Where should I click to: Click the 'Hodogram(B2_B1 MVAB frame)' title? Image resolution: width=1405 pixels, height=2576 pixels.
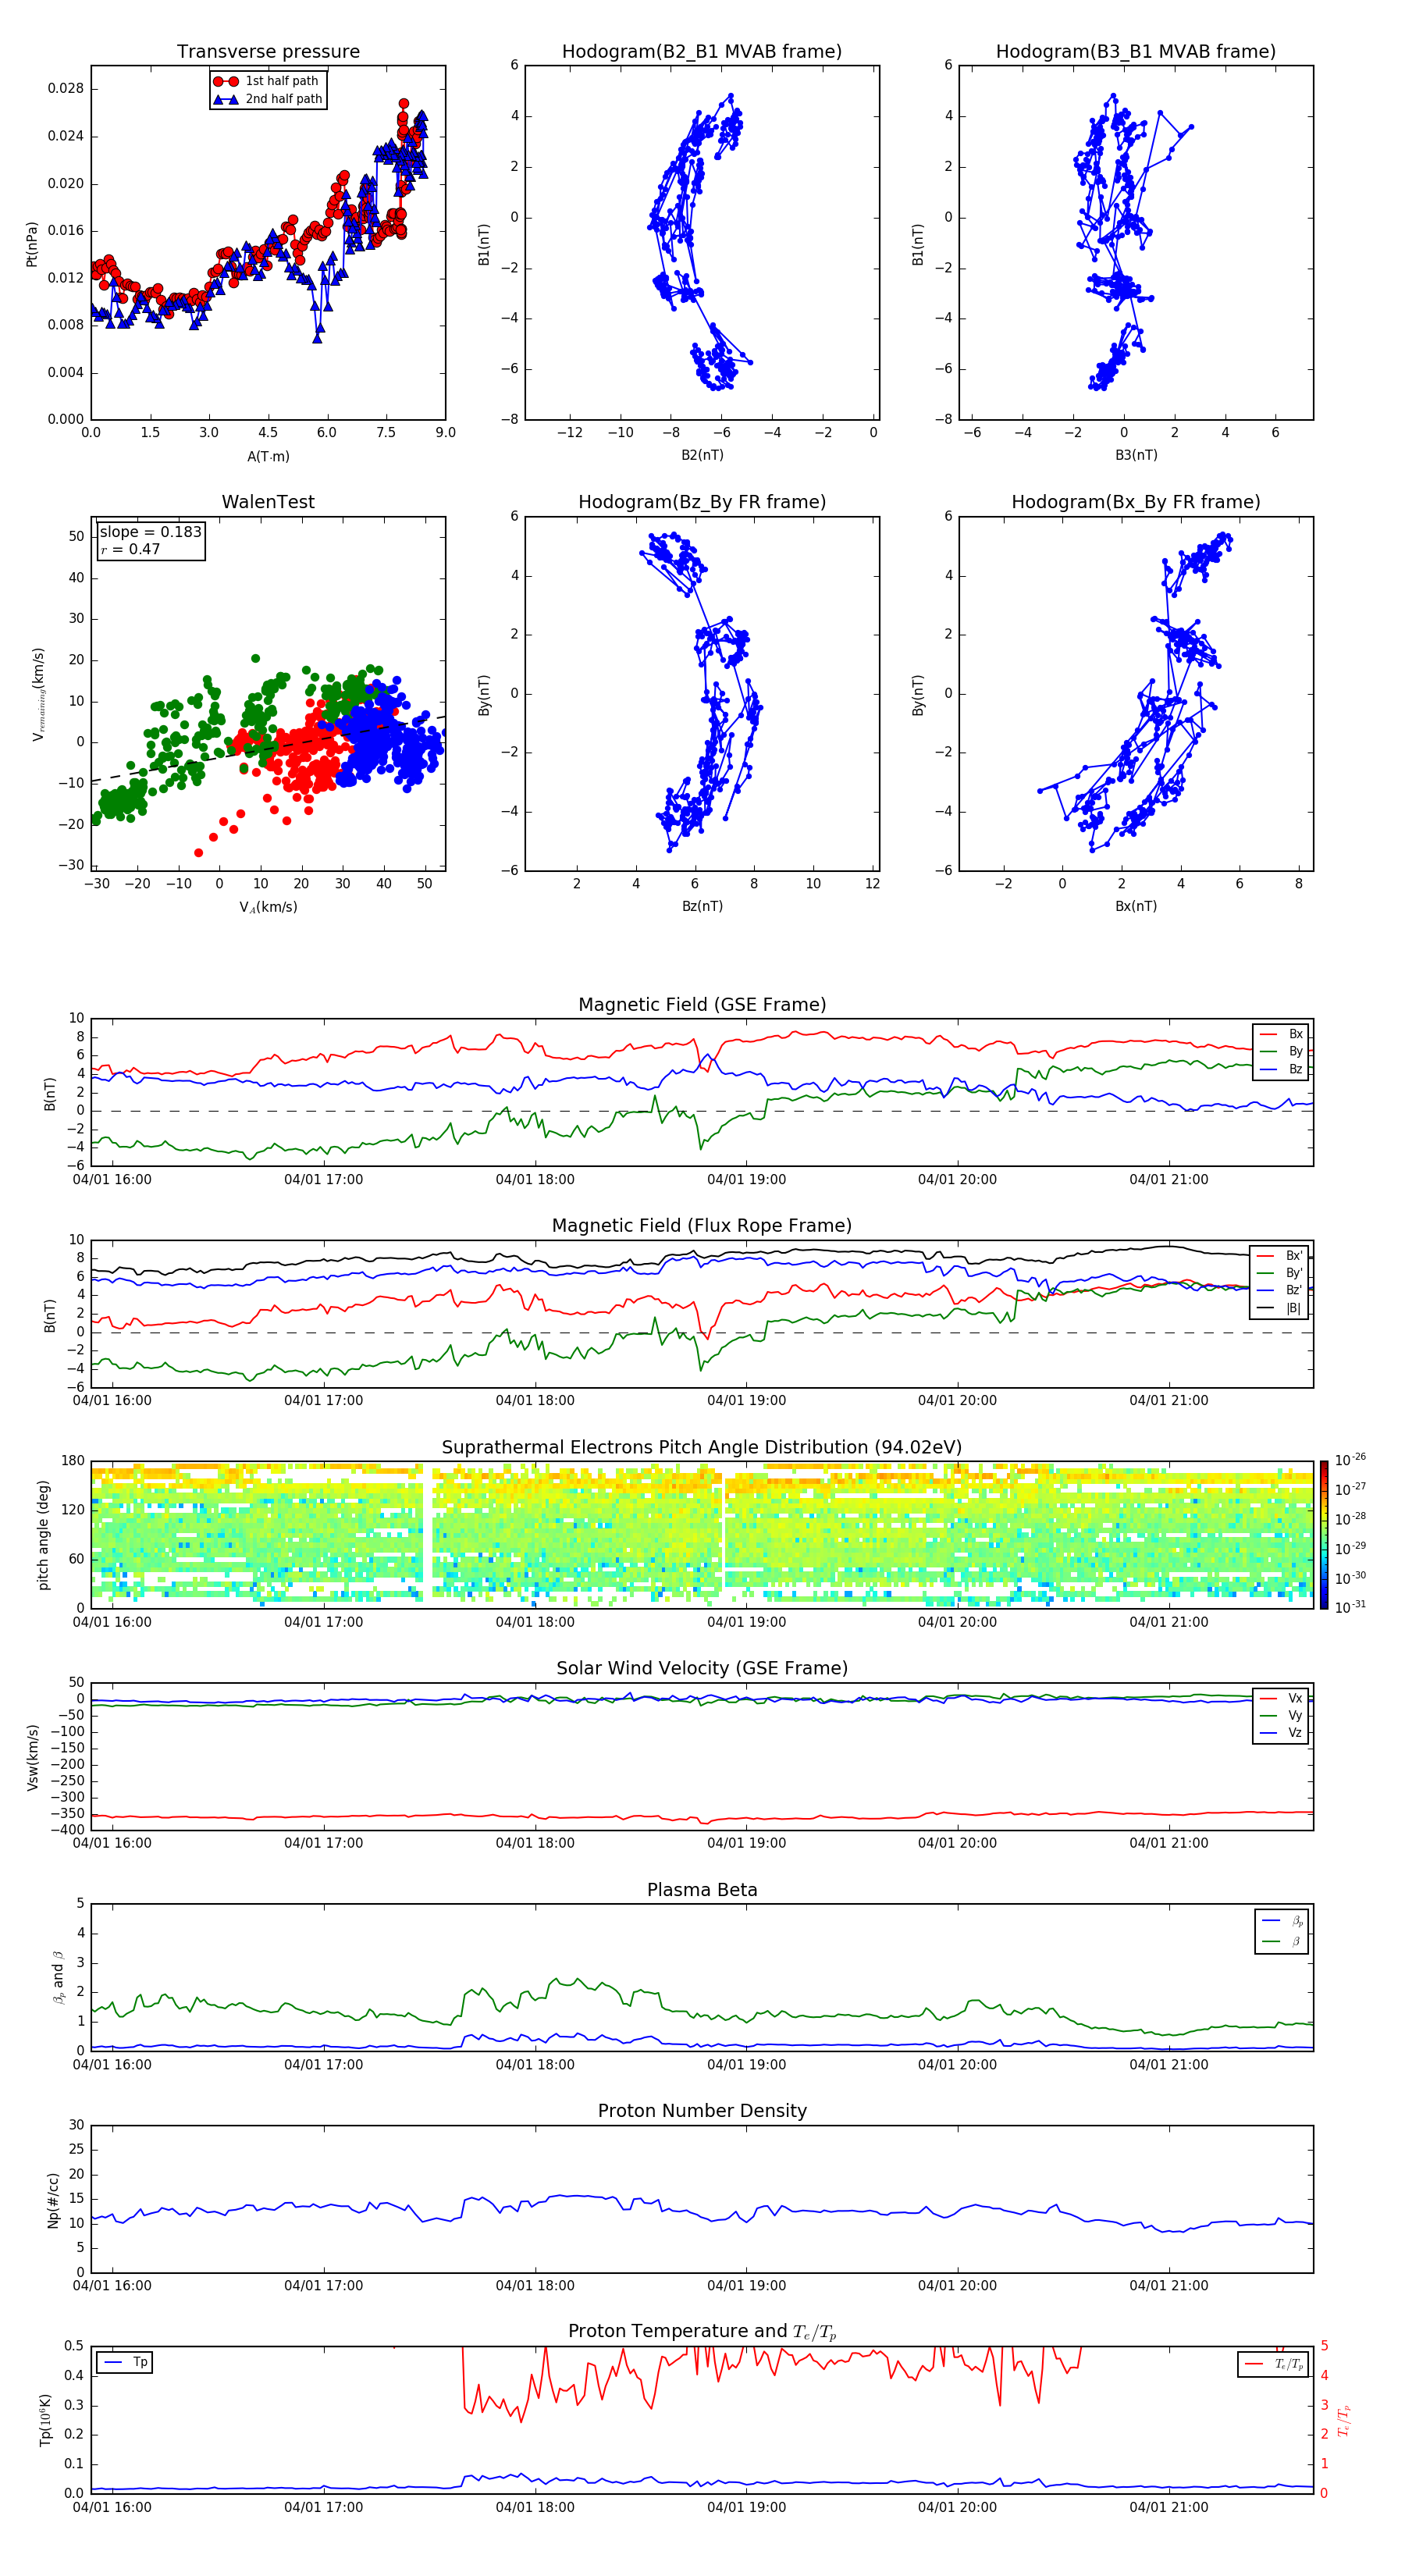coord(702,52)
